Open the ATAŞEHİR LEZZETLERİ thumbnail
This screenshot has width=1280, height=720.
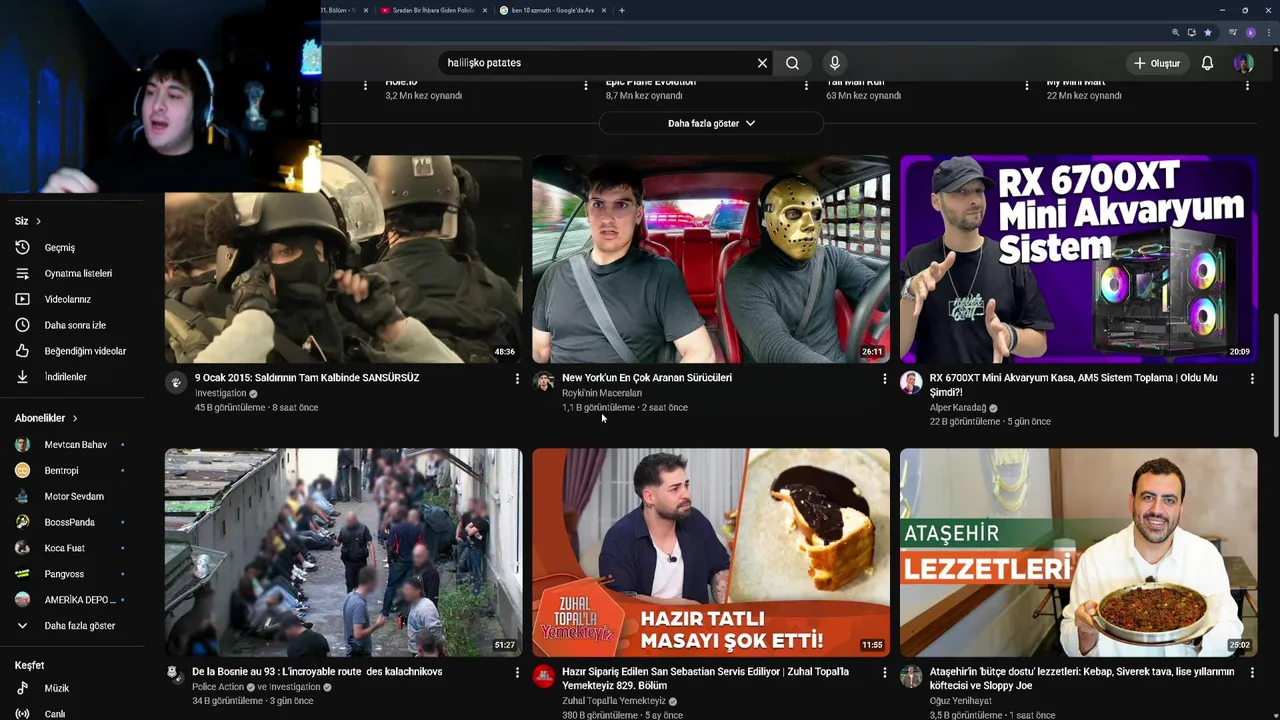coord(1078,553)
